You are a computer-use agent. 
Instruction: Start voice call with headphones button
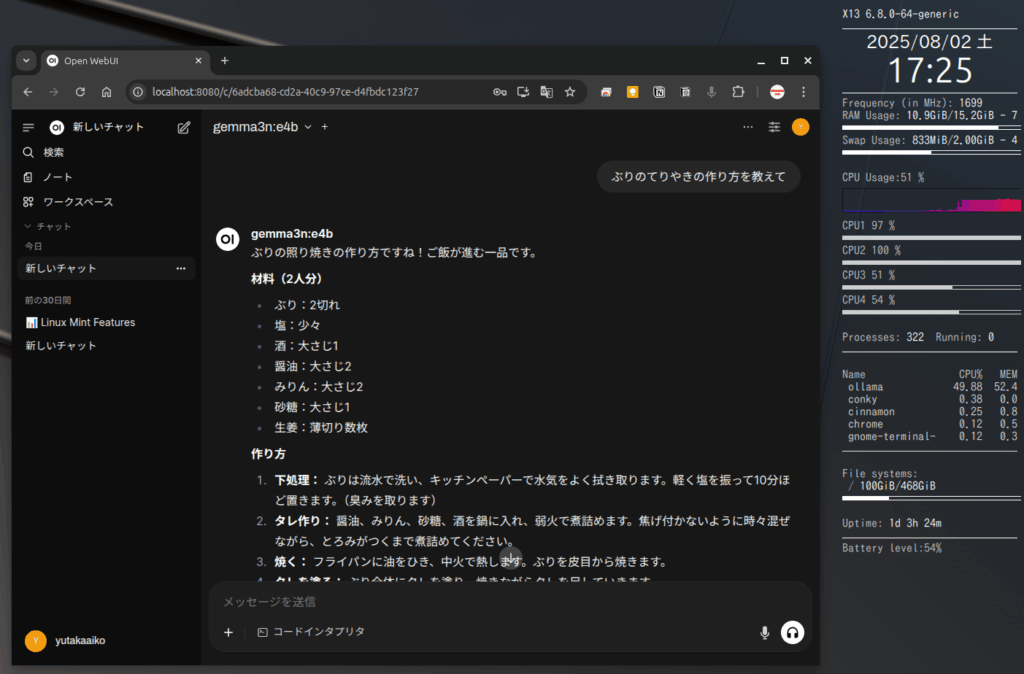(792, 632)
